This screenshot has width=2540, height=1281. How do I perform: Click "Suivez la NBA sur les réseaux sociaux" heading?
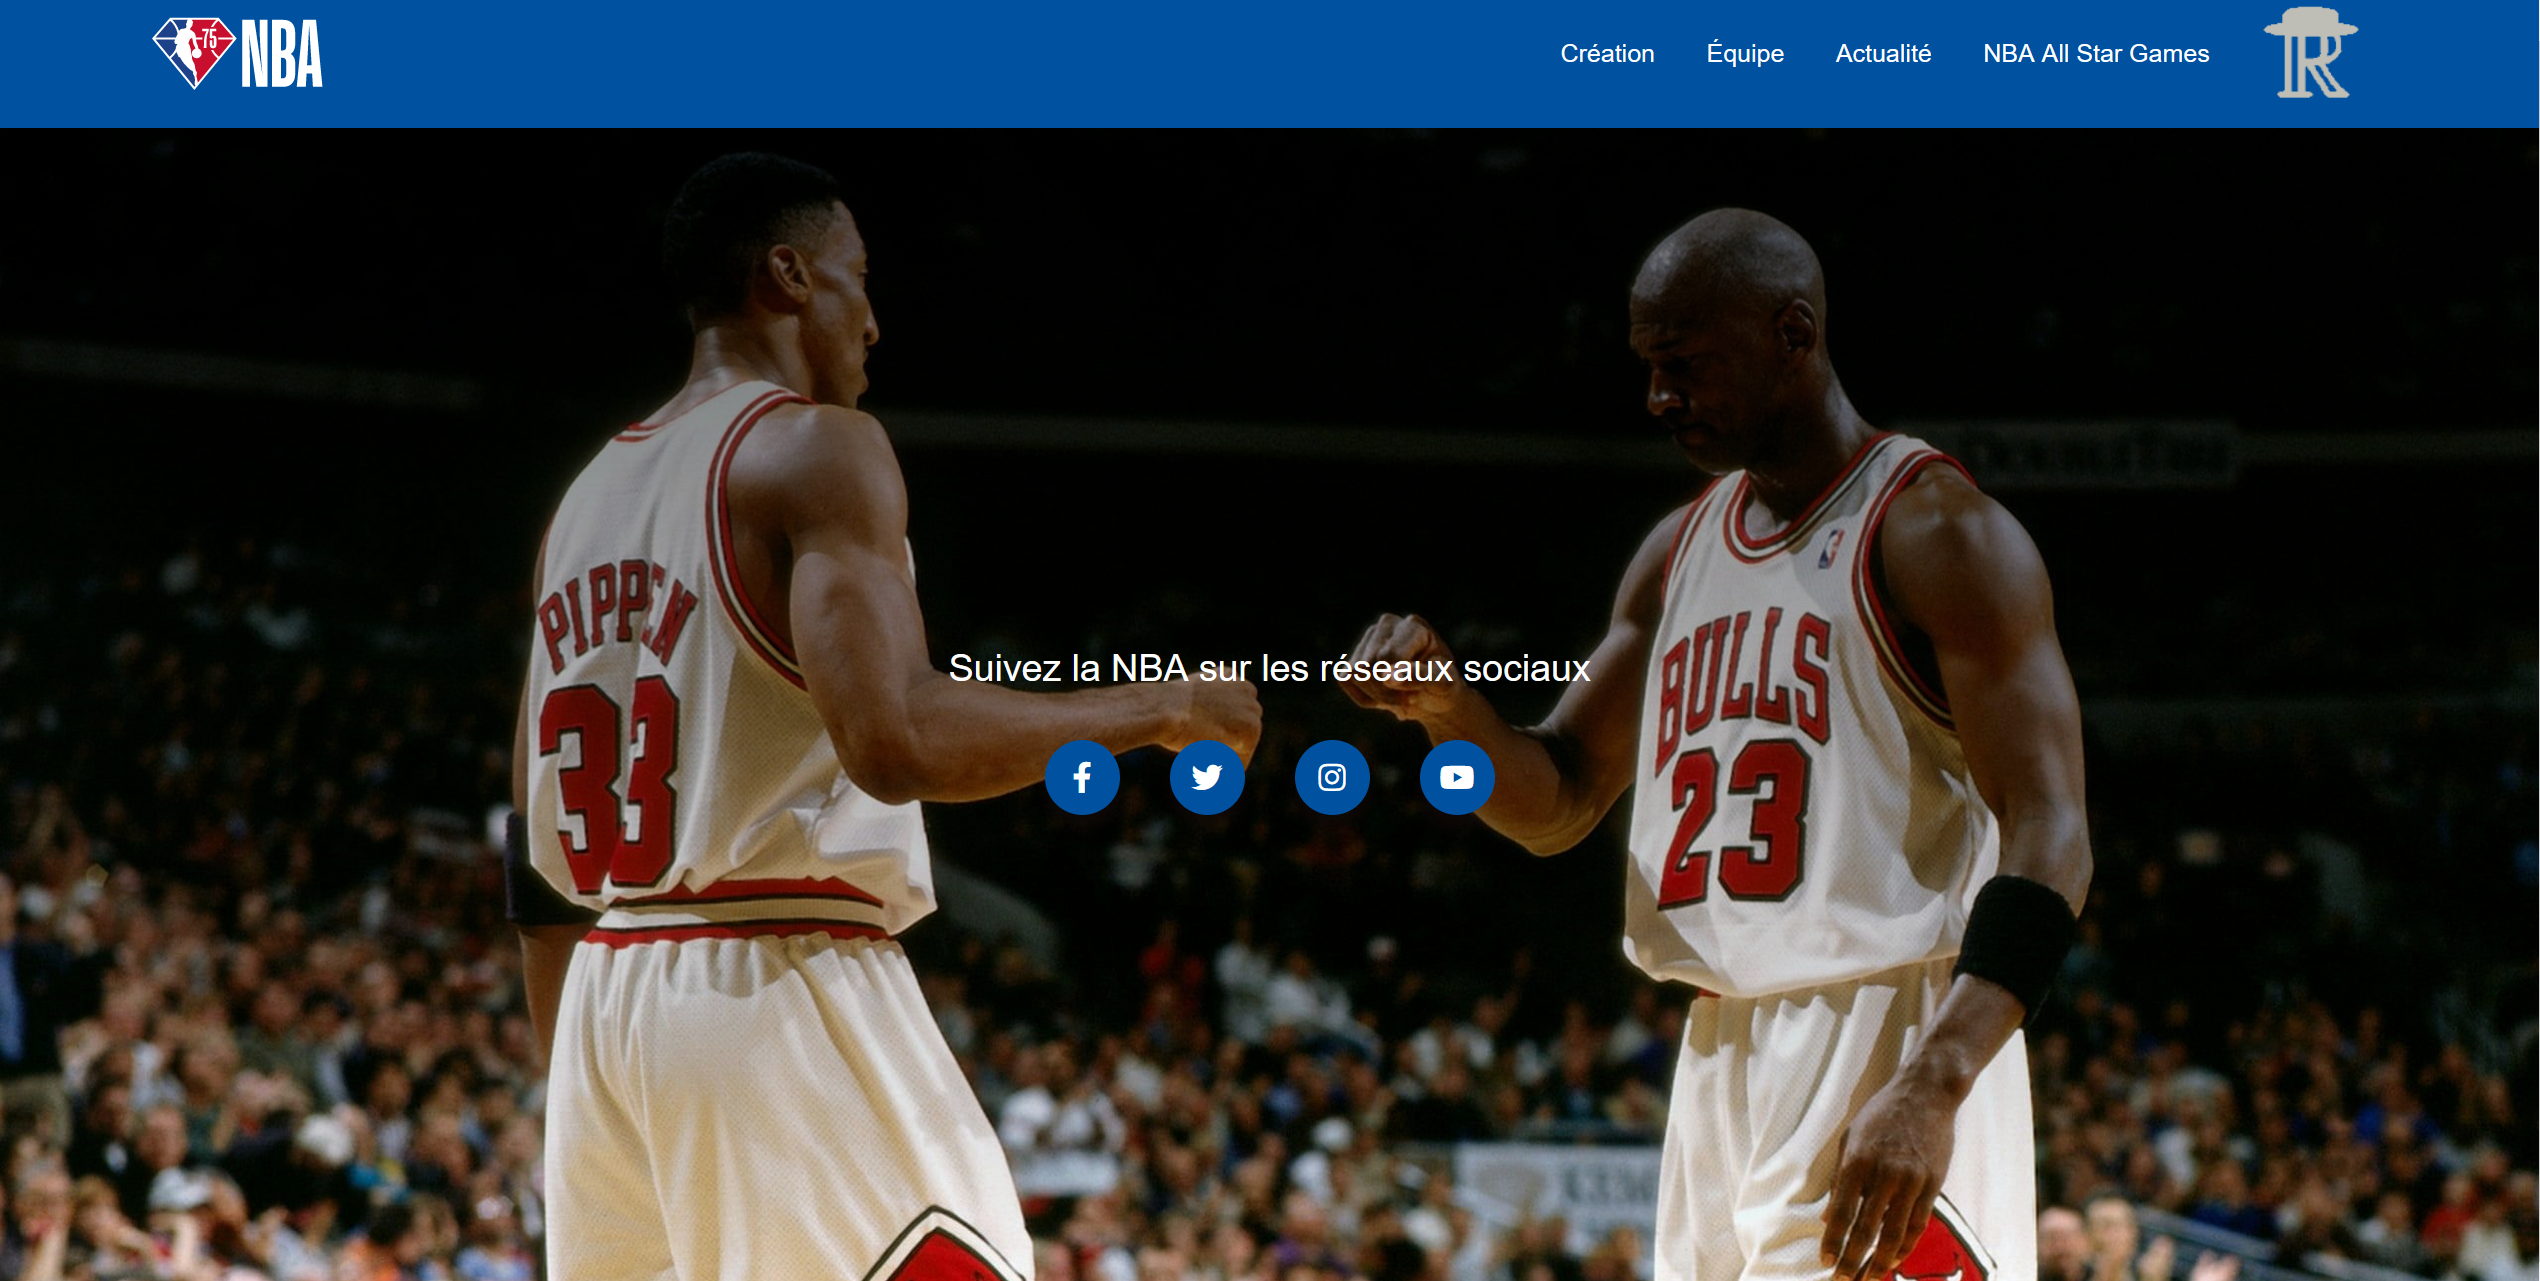click(1269, 668)
